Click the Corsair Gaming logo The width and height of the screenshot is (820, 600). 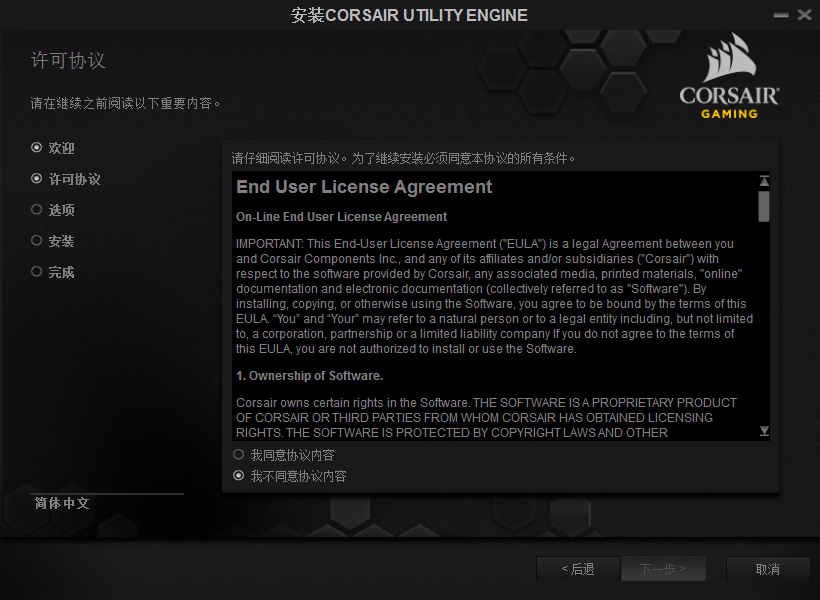click(729, 76)
